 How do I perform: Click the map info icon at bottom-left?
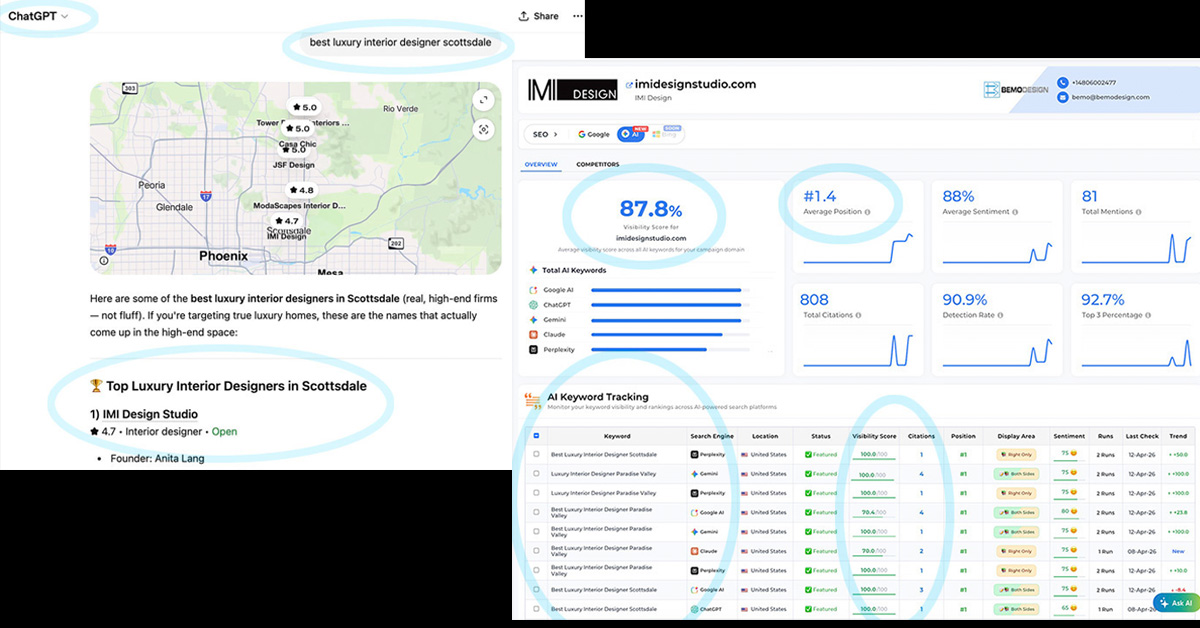point(104,260)
